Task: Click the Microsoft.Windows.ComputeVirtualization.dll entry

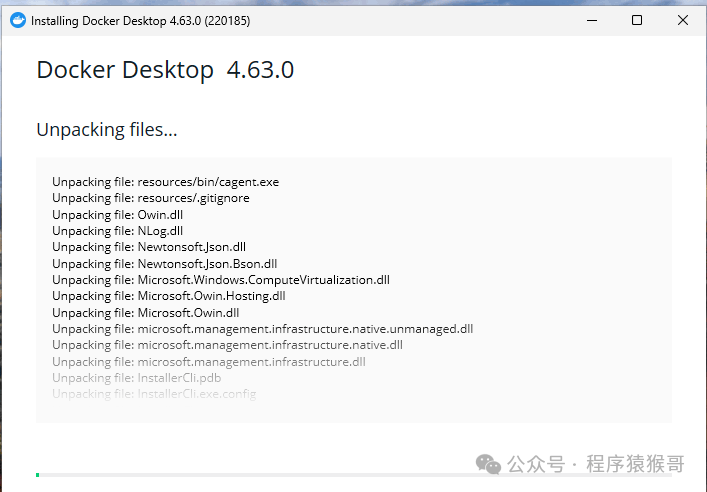Action: click(x=221, y=280)
